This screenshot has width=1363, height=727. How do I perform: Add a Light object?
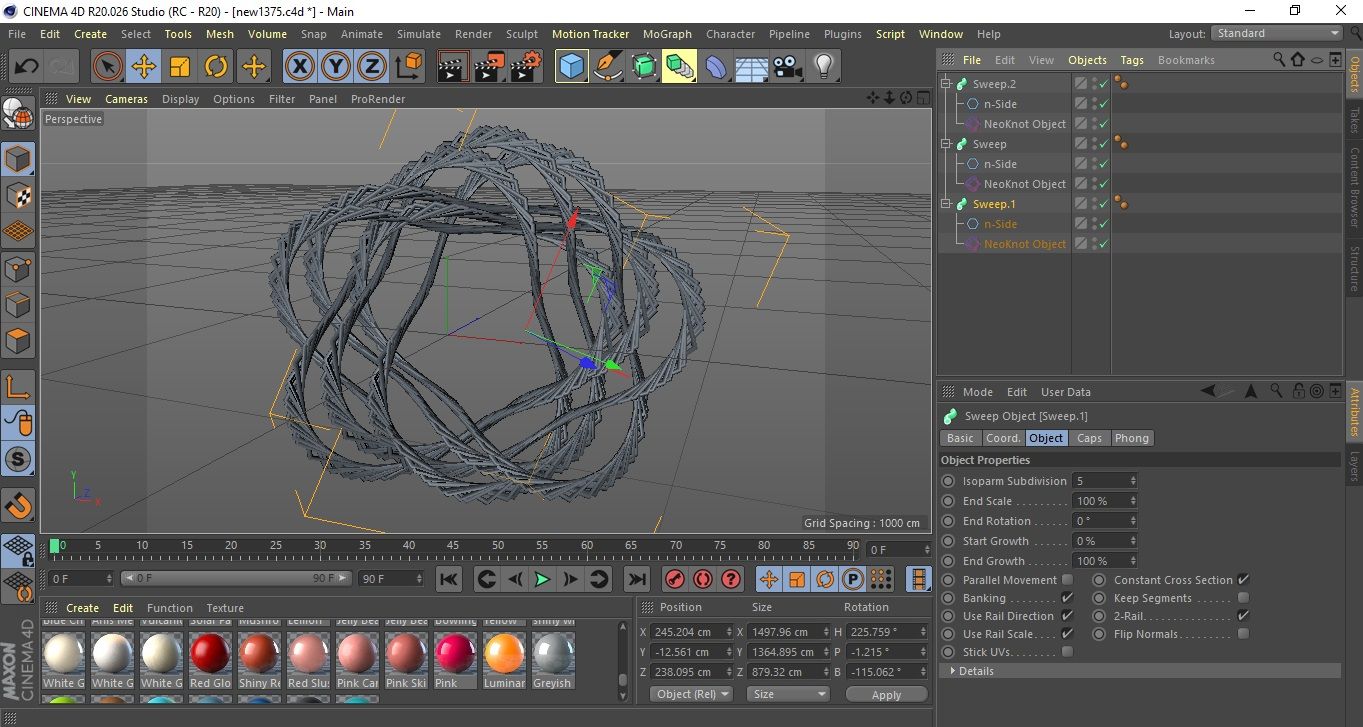(x=824, y=67)
